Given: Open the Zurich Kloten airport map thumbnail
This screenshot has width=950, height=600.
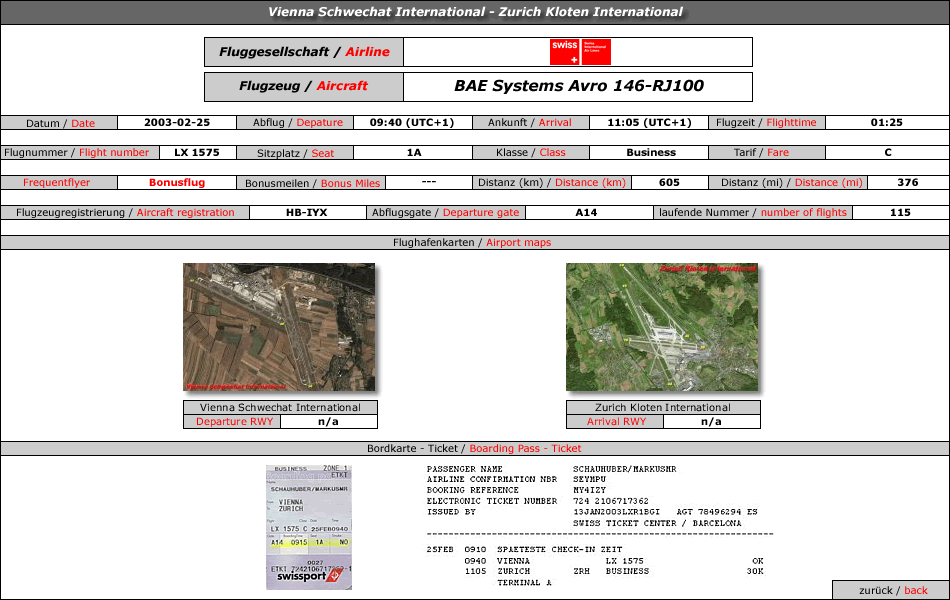Looking at the screenshot, I should [x=662, y=327].
